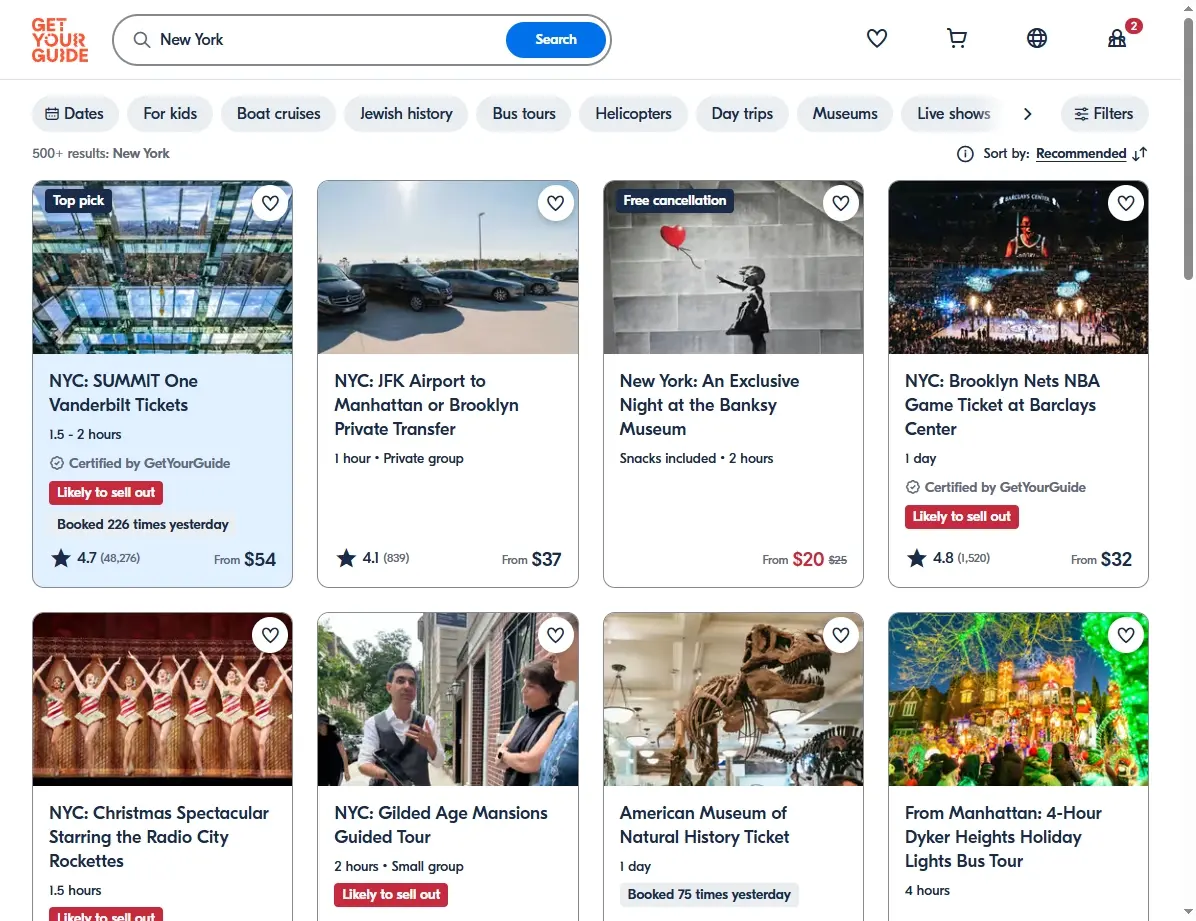The width and height of the screenshot is (1196, 921).
Task: Filter by Jewish history
Action: pyautogui.click(x=406, y=114)
